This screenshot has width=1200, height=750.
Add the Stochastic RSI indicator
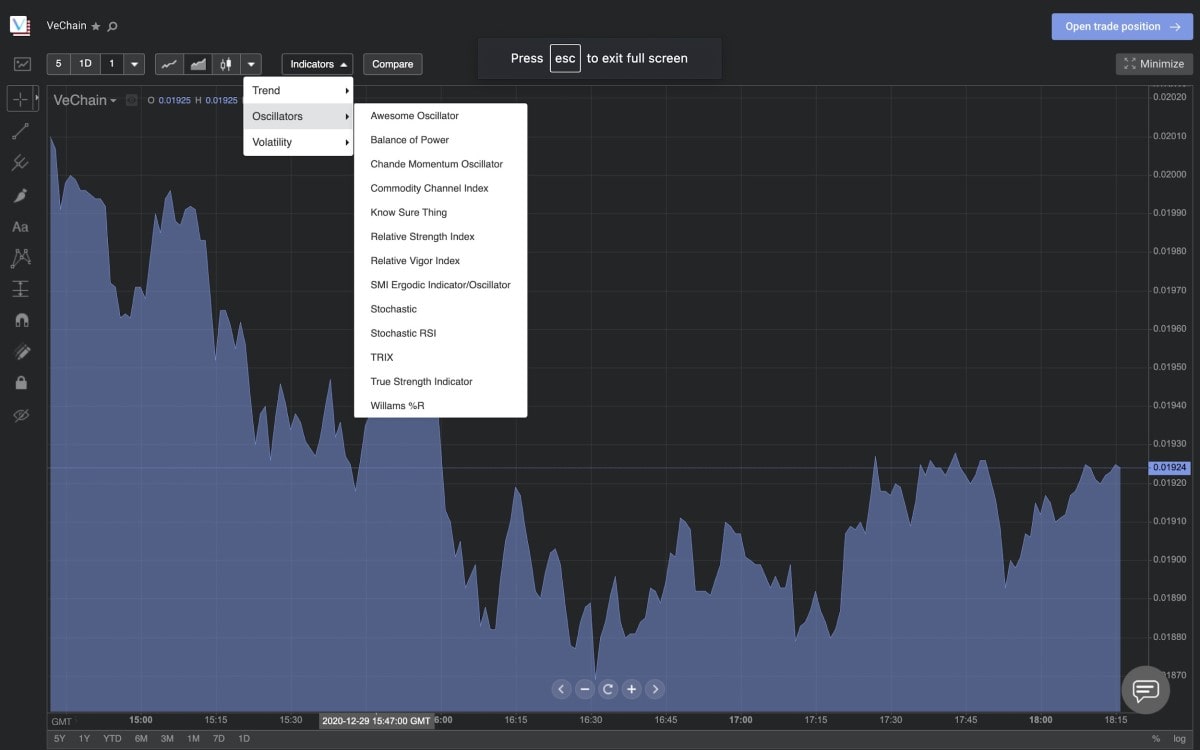coord(440,333)
